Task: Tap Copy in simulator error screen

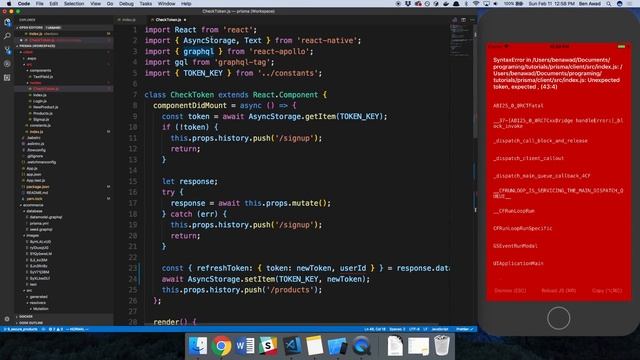Action: 607,291
